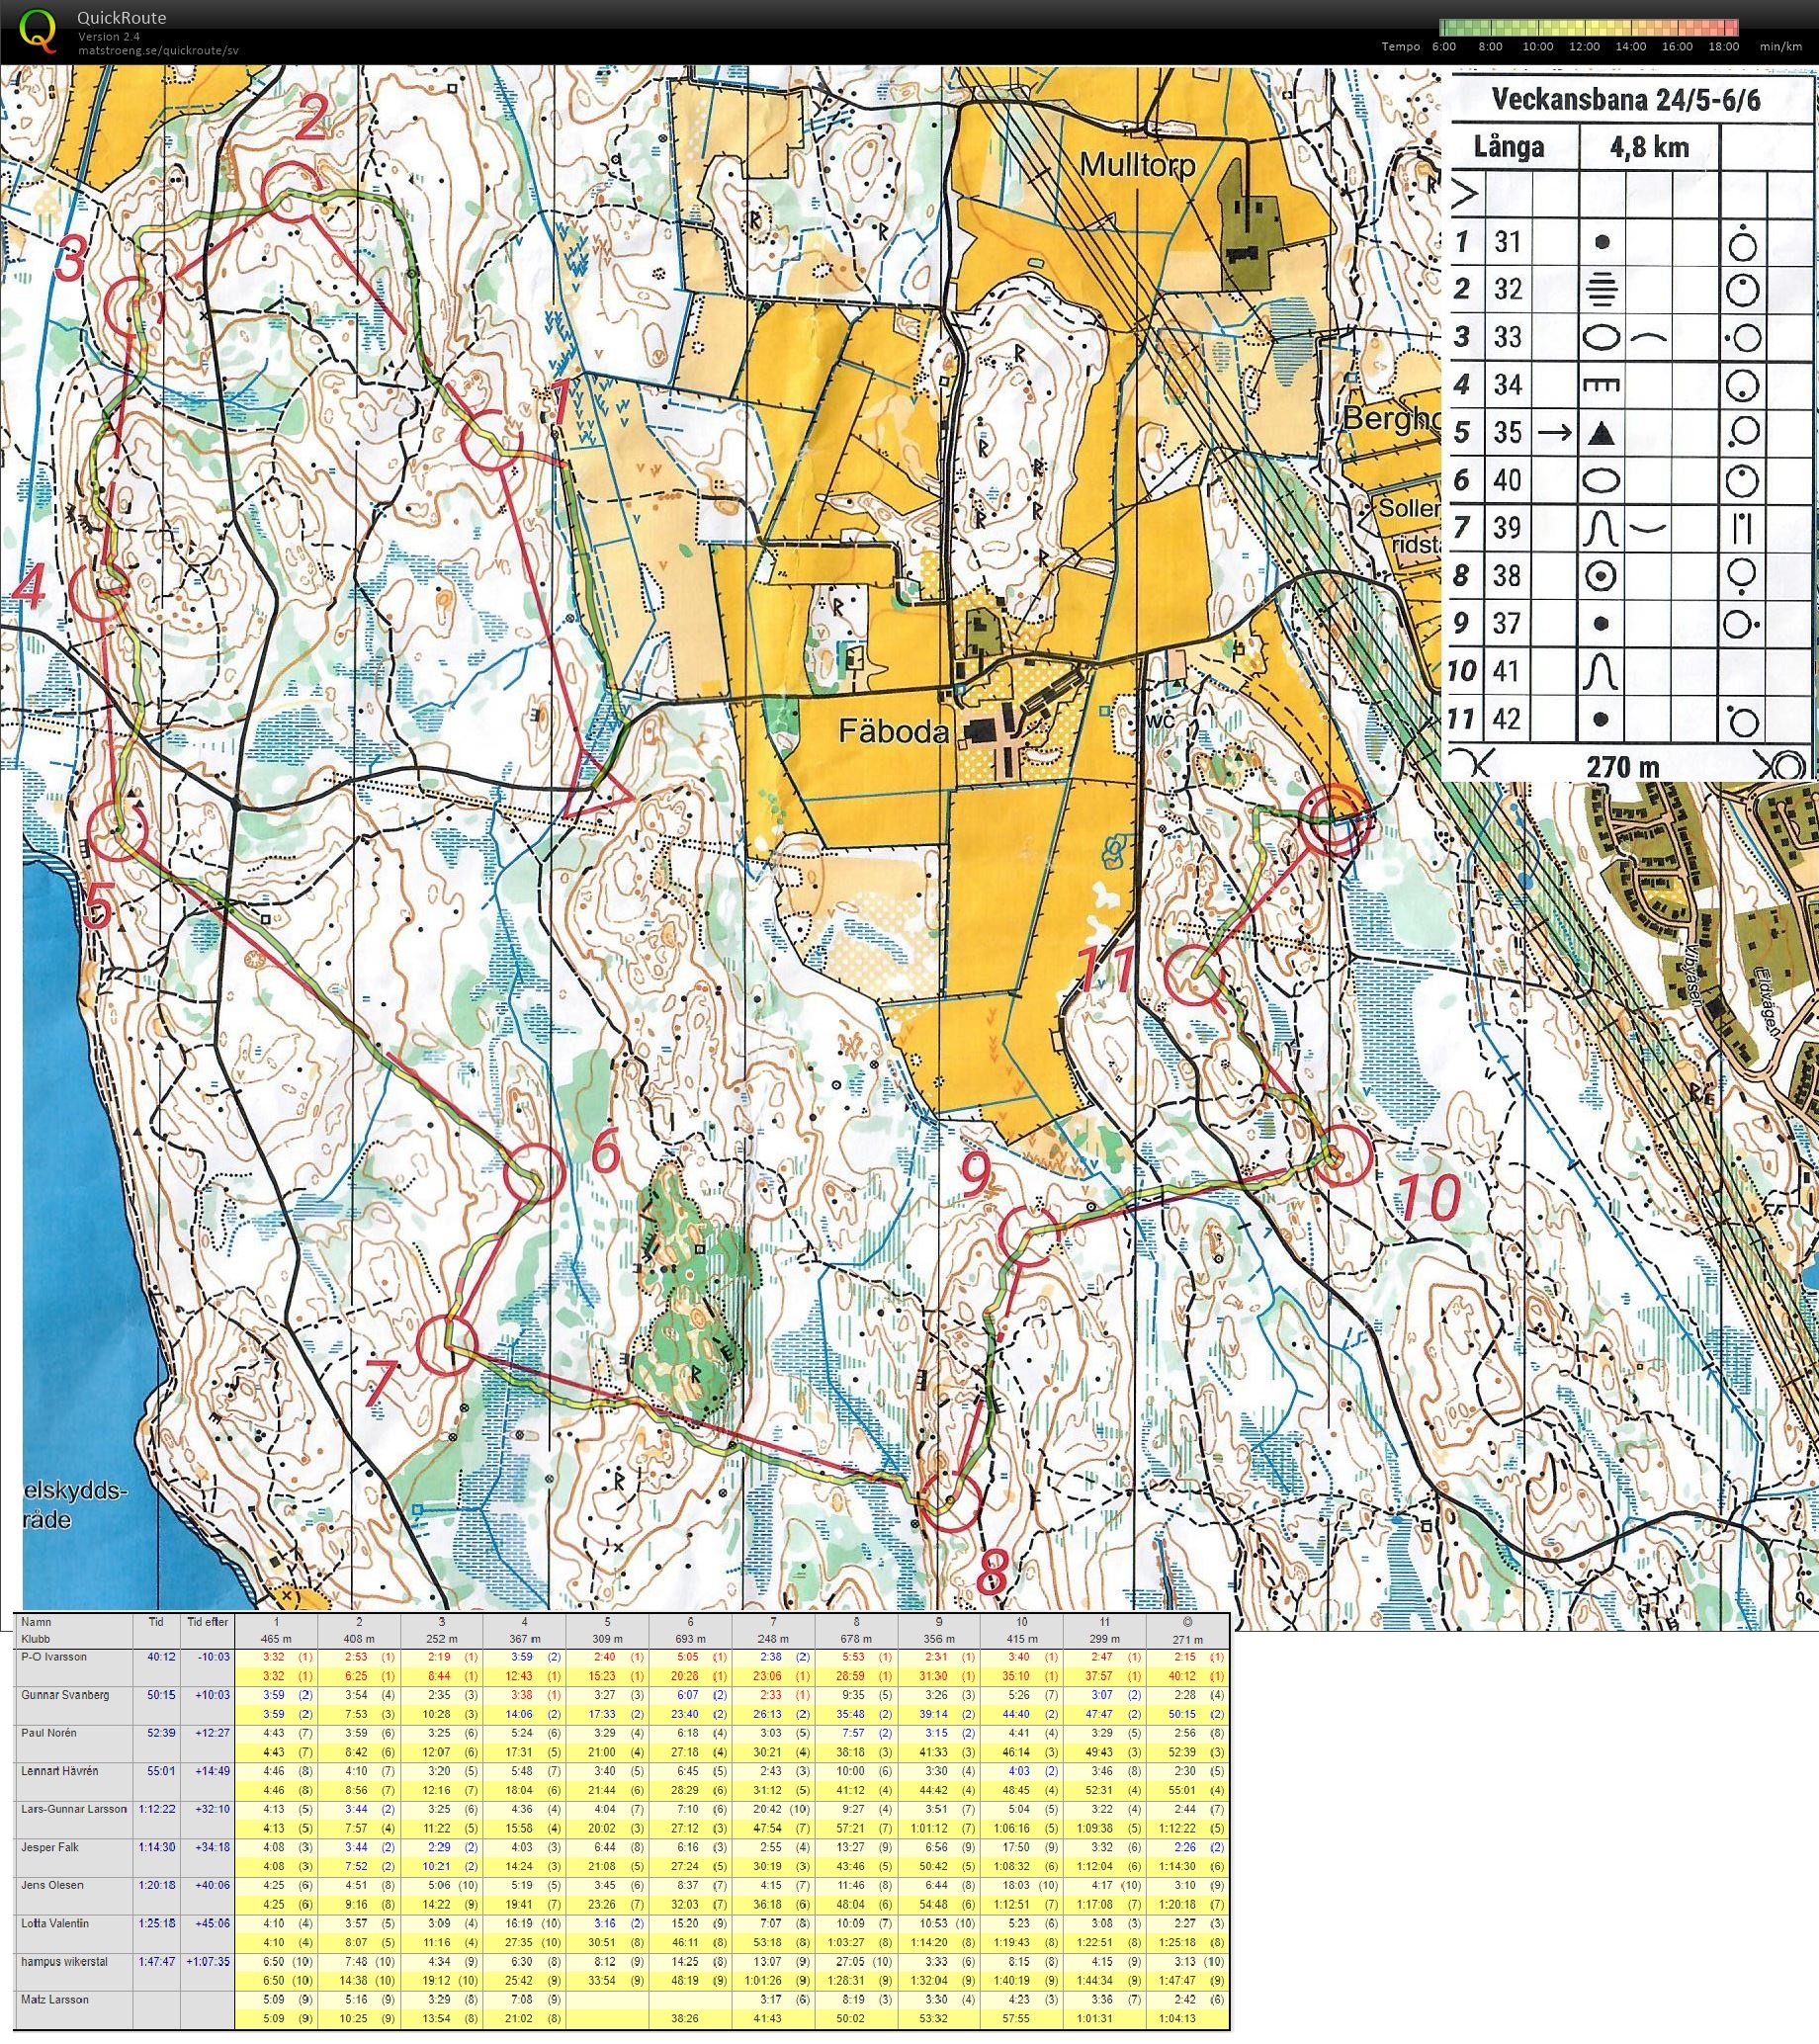
Task: Select runner hampus wikerstal in results table
Action: [65, 1960]
